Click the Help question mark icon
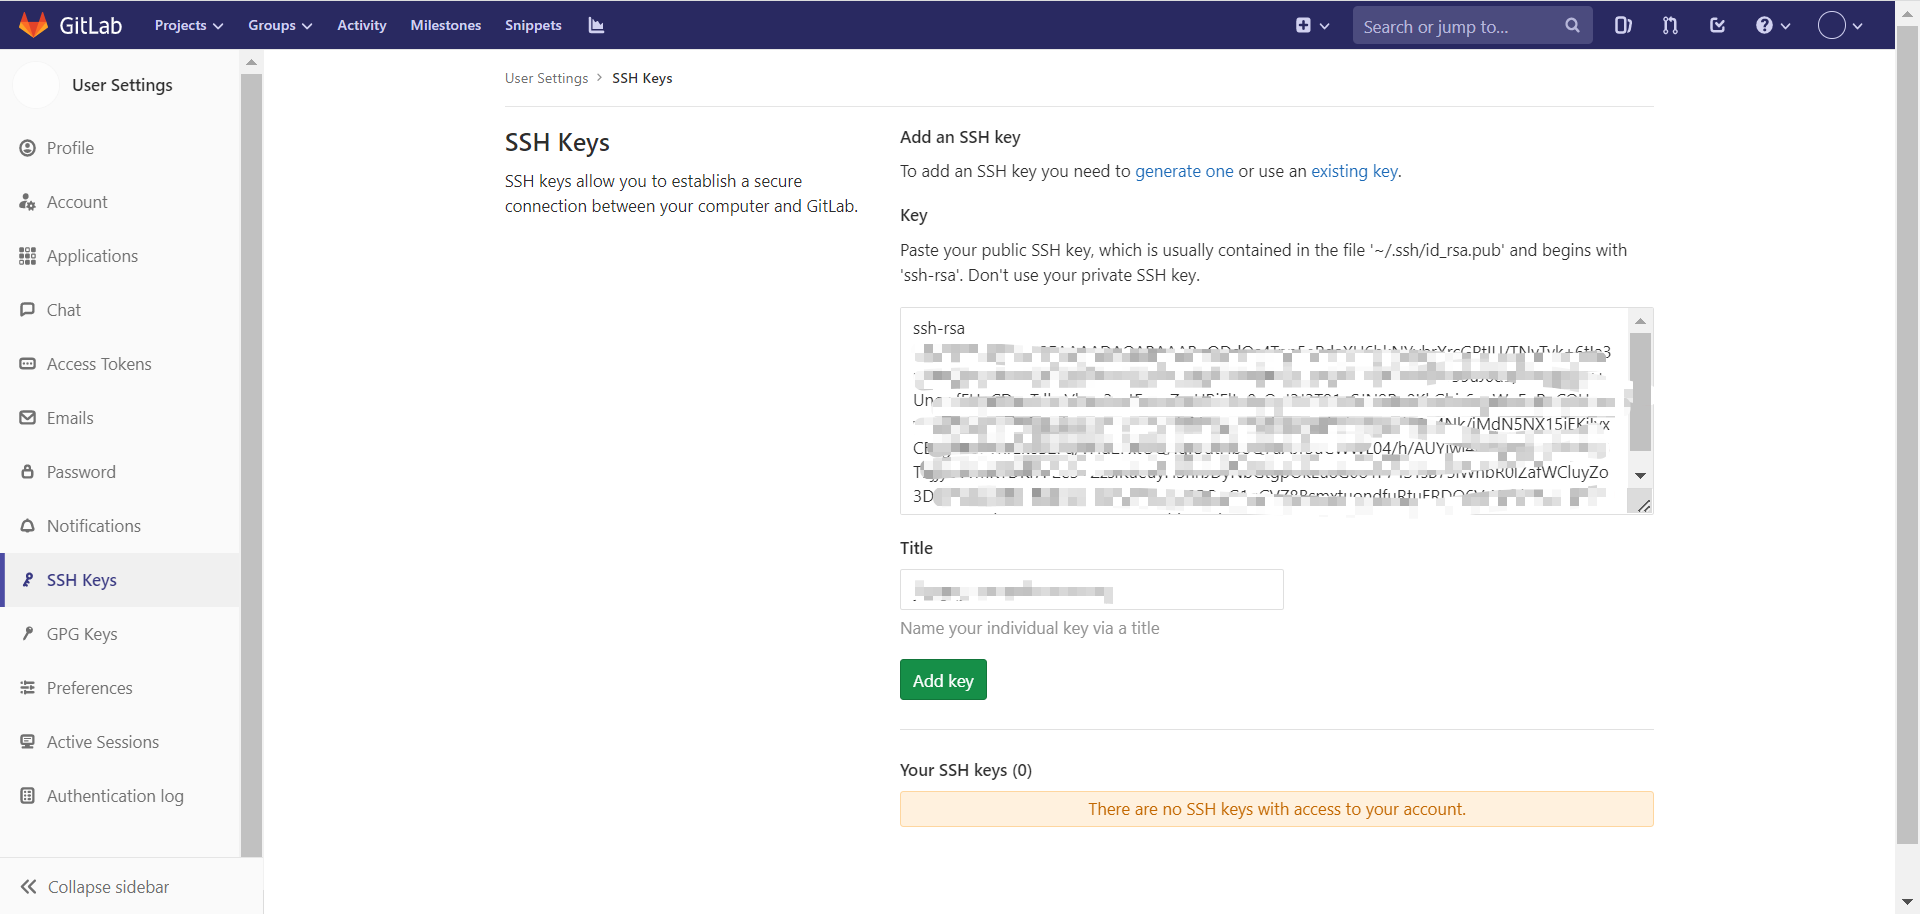1920x914 pixels. point(1764,25)
